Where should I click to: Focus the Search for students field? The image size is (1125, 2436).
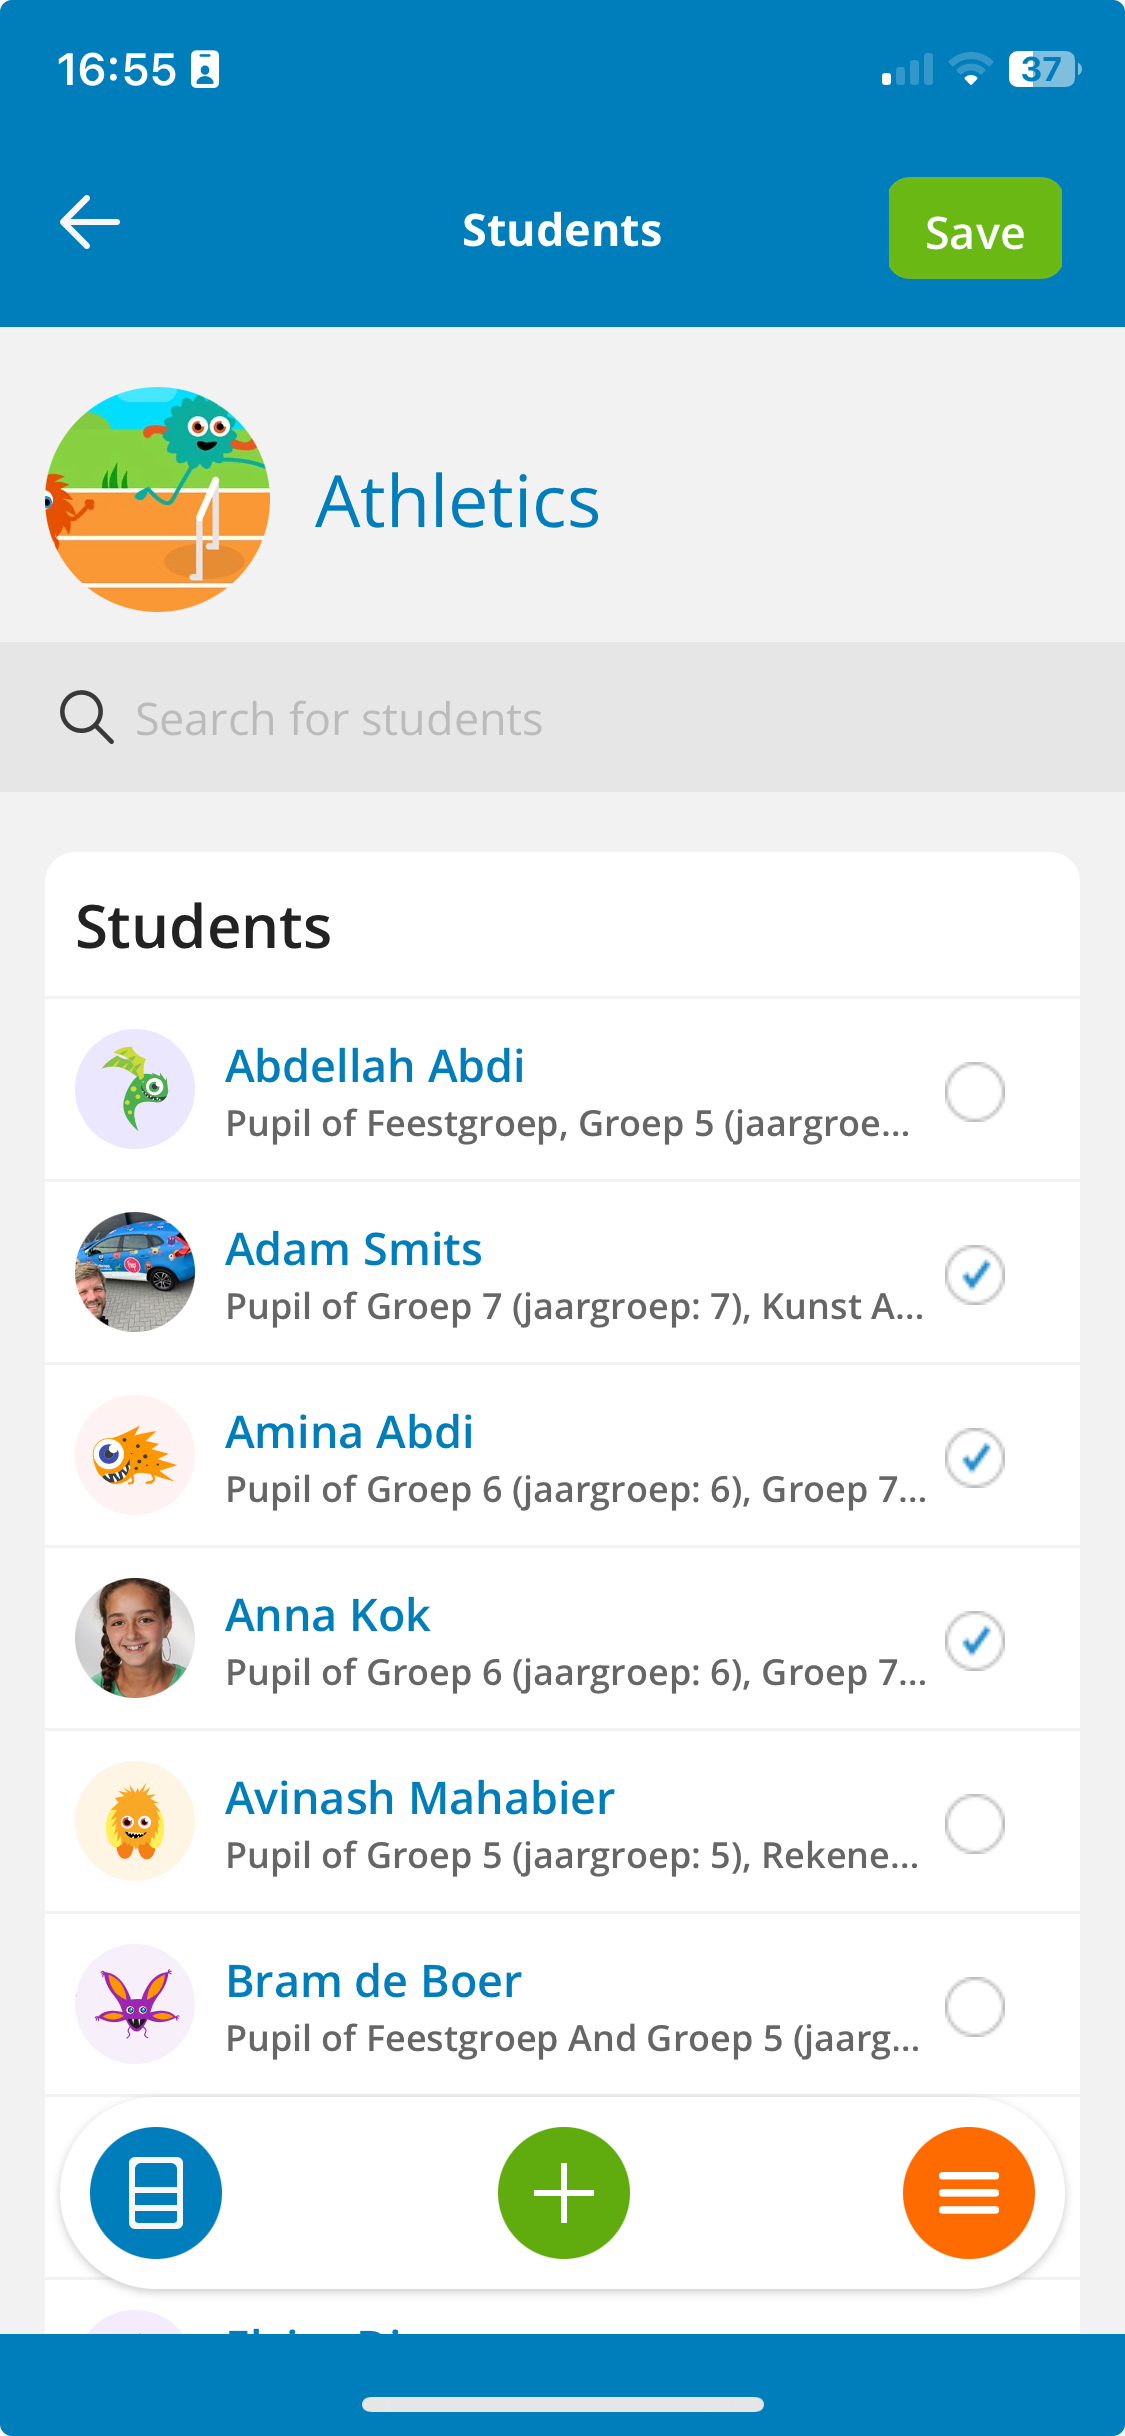[562, 717]
